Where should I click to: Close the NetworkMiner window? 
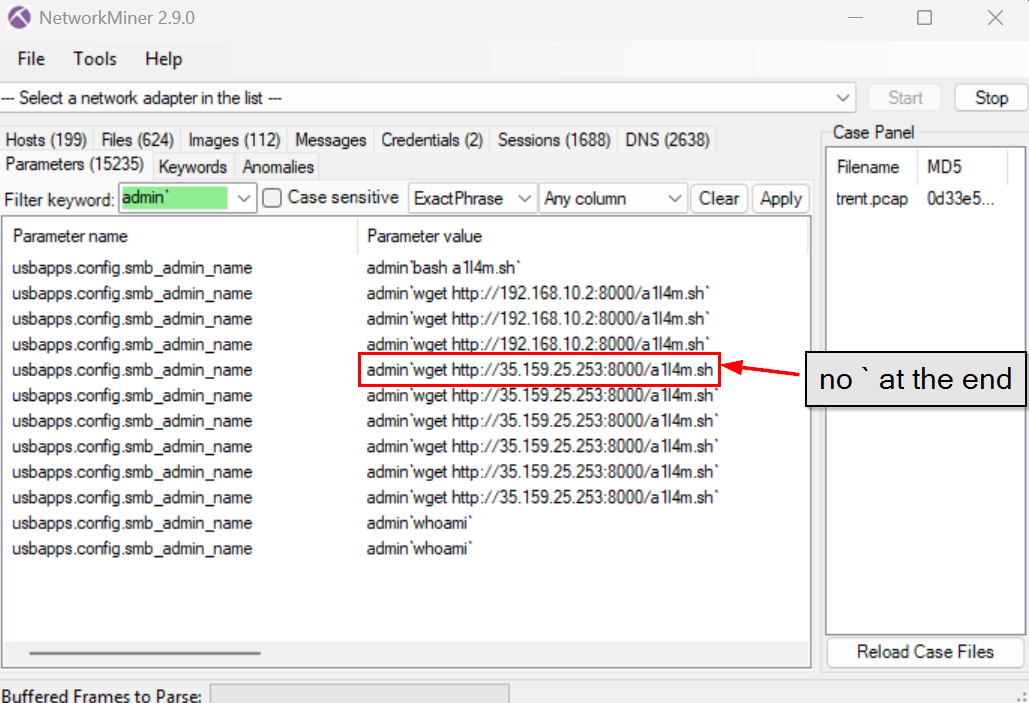[x=995, y=18]
